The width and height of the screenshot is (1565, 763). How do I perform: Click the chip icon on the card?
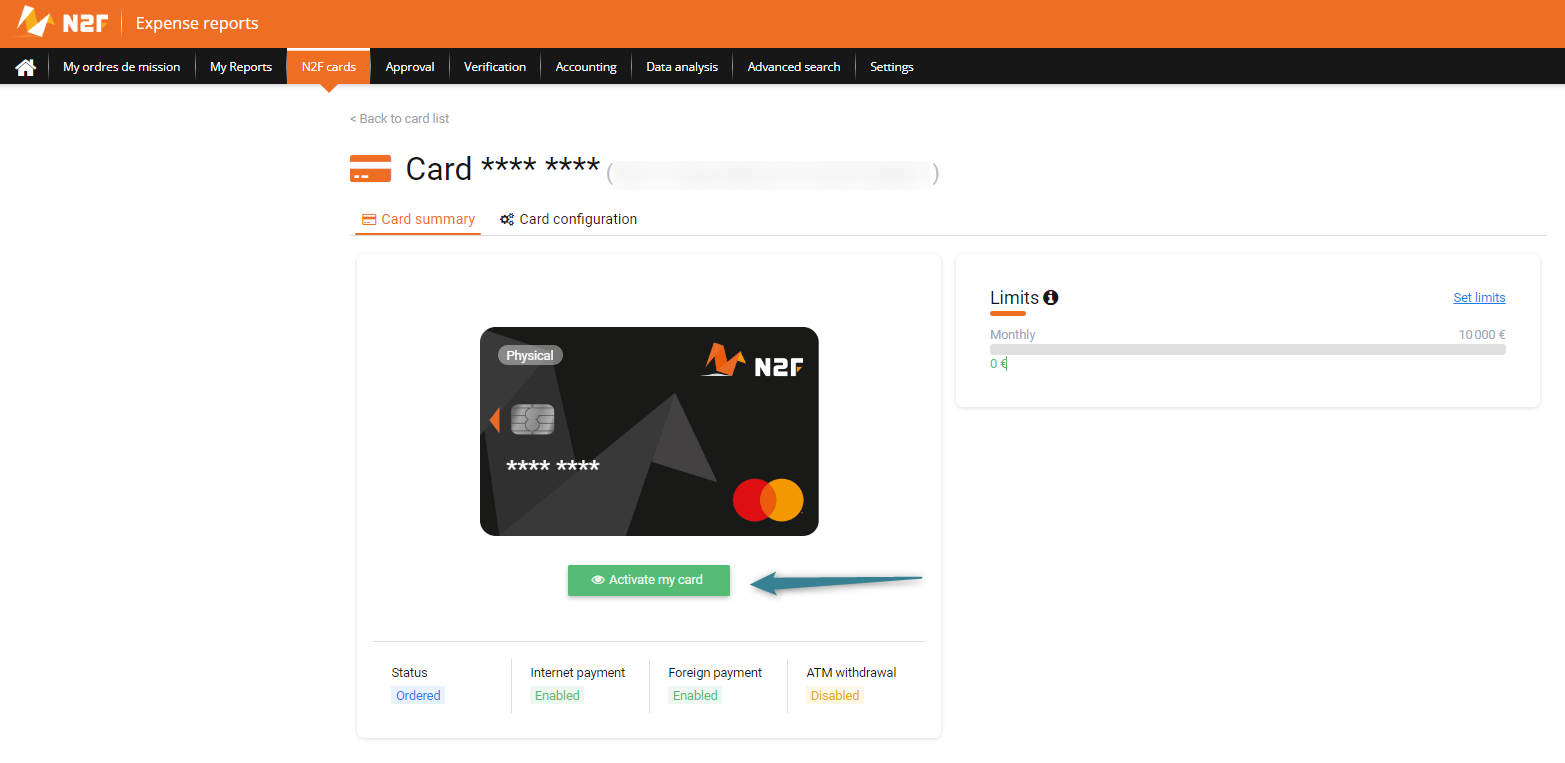pyautogui.click(x=532, y=419)
